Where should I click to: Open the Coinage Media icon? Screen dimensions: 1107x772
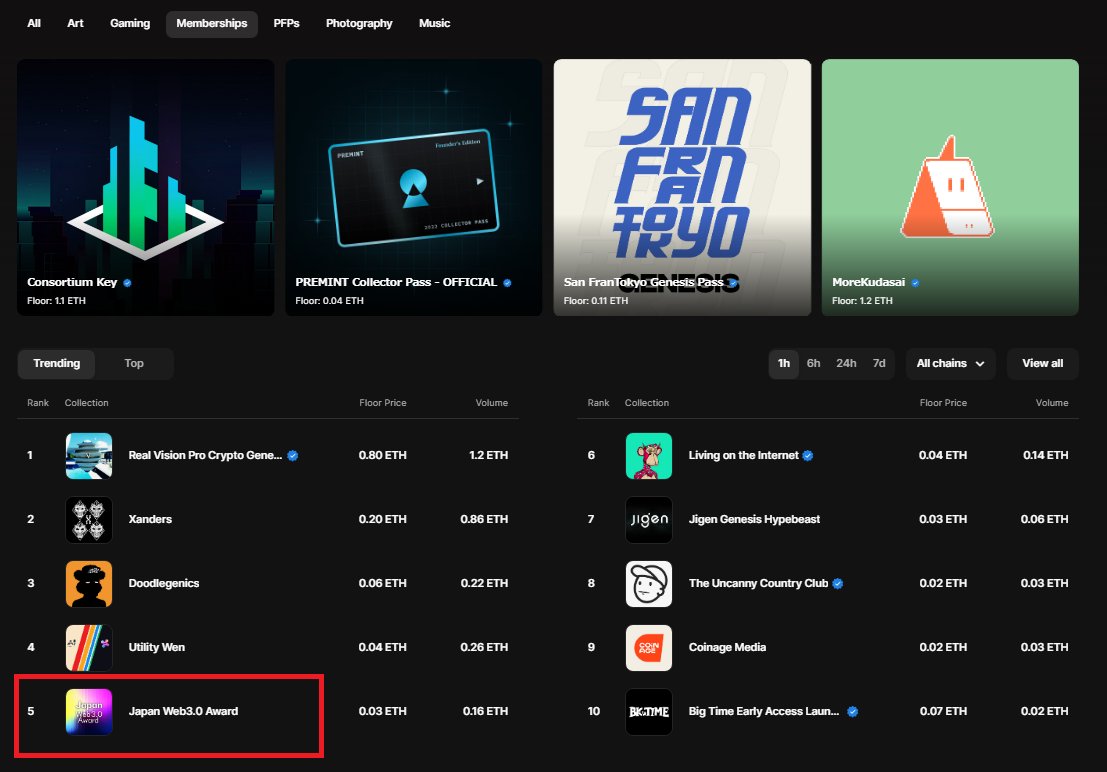point(649,648)
